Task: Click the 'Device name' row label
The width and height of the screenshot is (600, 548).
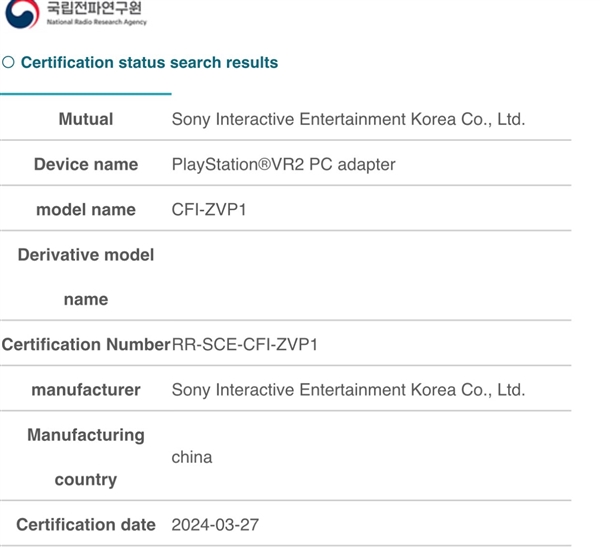Action: 86,164
